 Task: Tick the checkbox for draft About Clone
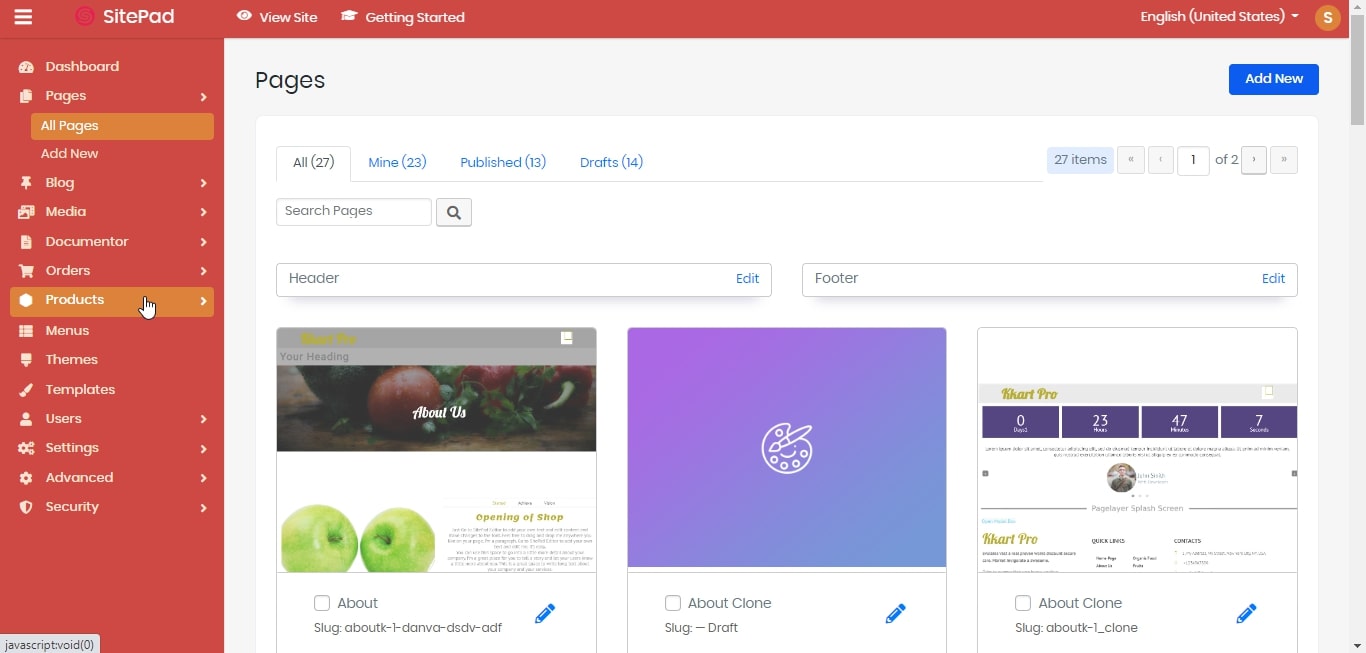[x=673, y=603]
